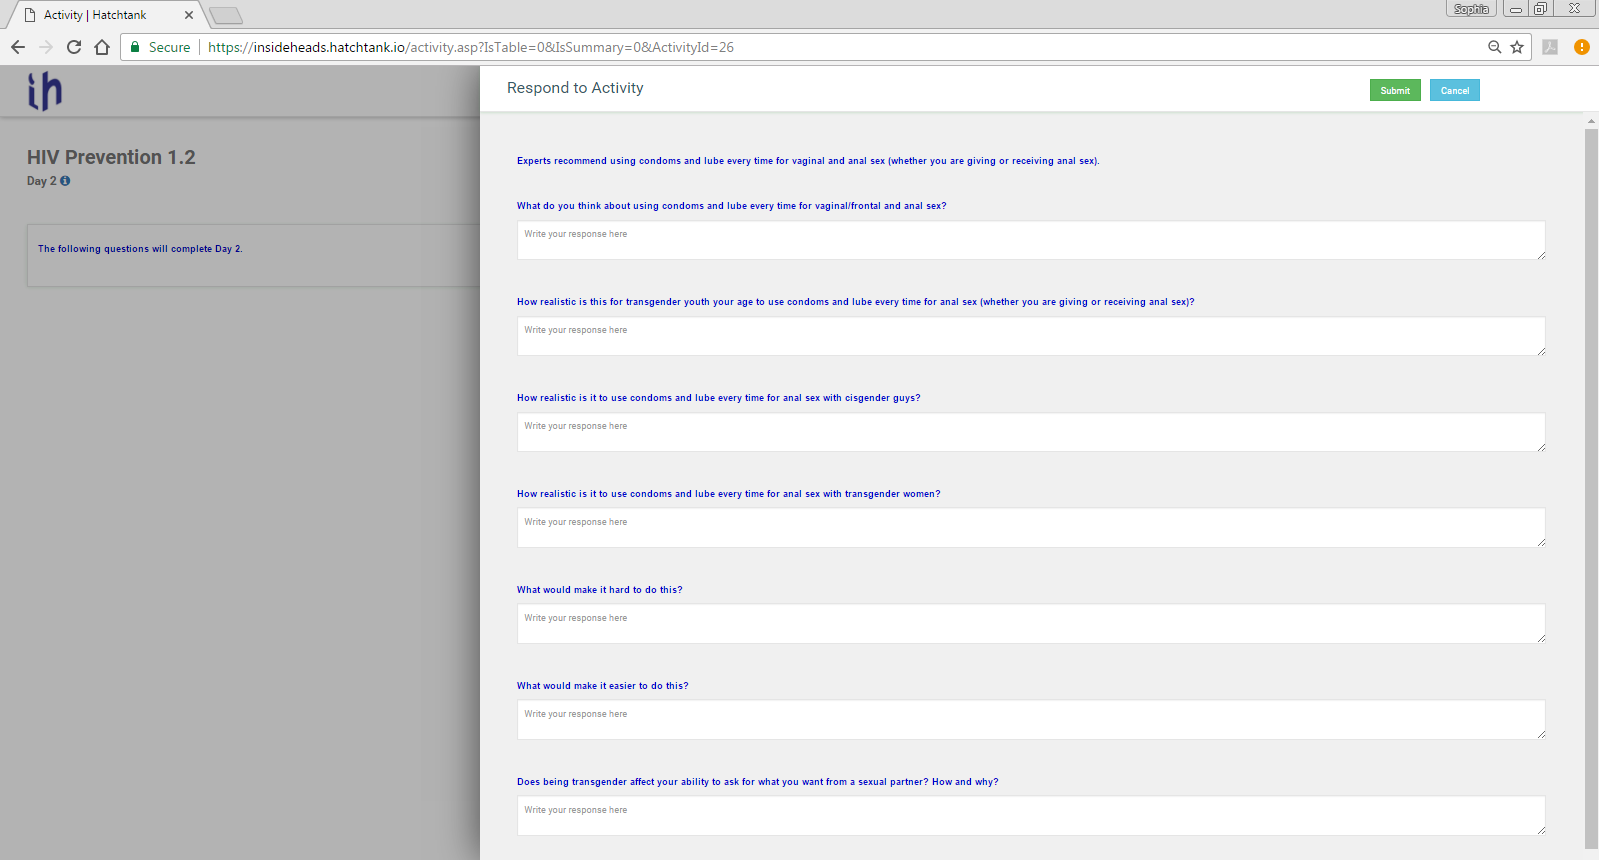Go back to the previous page
Screen dimensions: 1599x860
[x=18, y=47]
